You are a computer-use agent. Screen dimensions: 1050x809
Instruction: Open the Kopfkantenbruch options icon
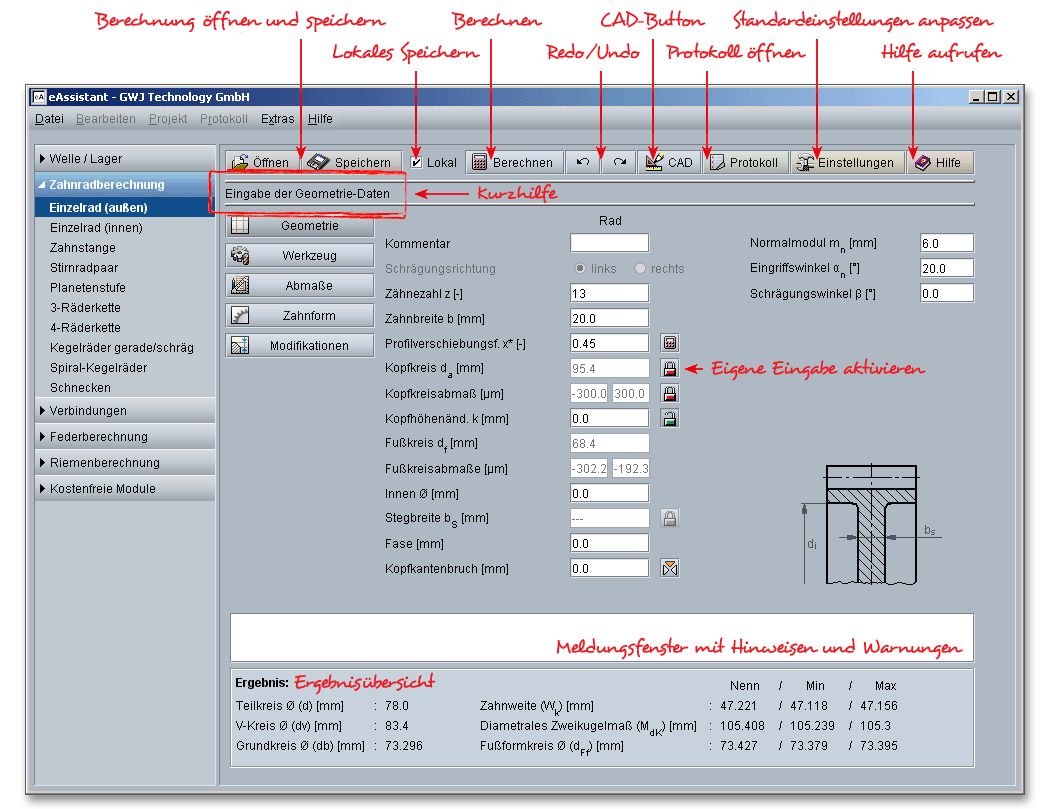(x=670, y=568)
